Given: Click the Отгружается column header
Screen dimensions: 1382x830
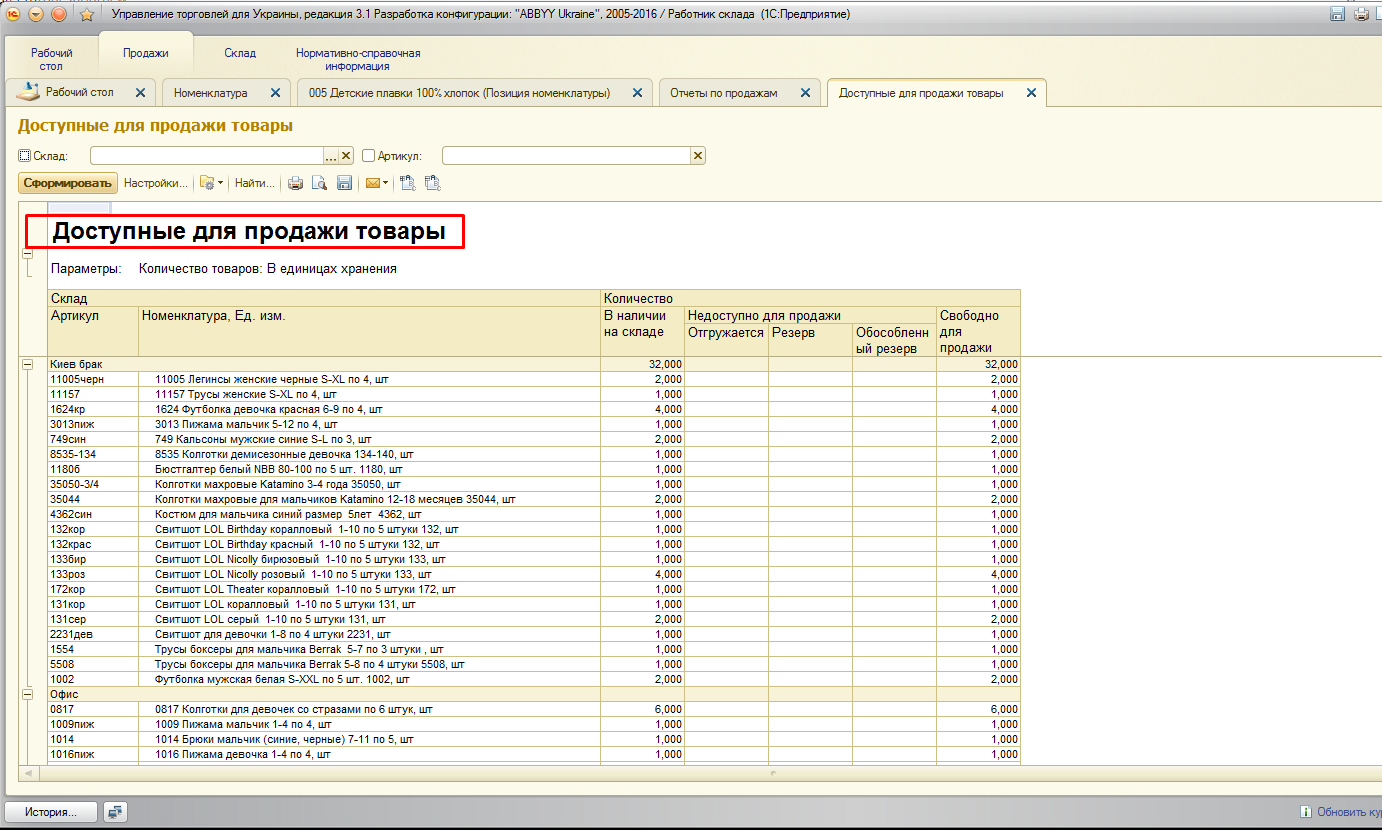Looking at the screenshot, I should pyautogui.click(x=726, y=339).
